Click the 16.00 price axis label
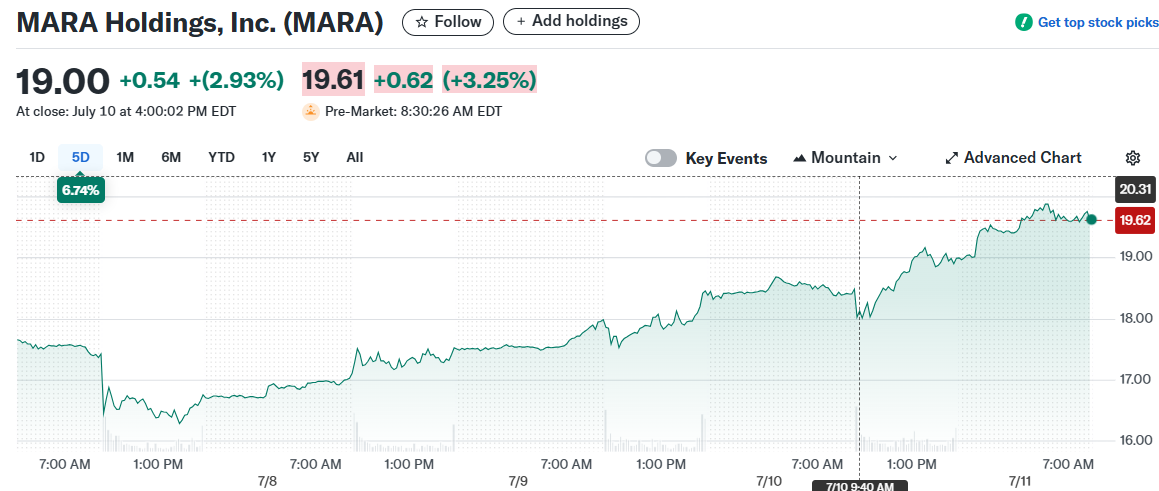Screen dimensions: 1159x491 coord(1135,441)
